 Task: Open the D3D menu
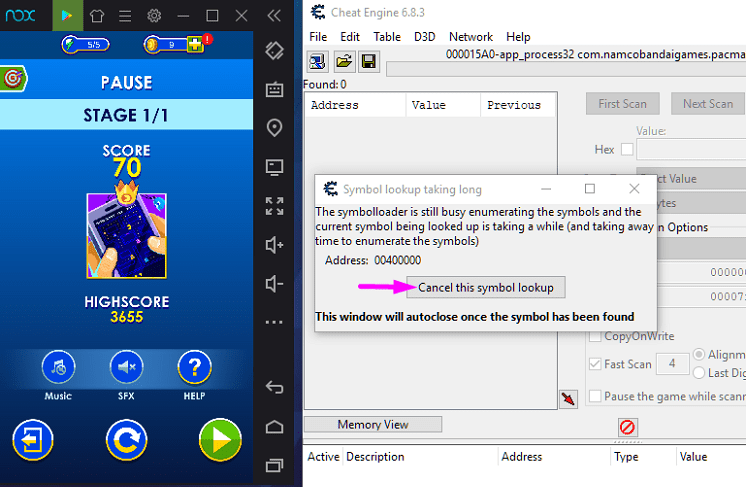424,37
